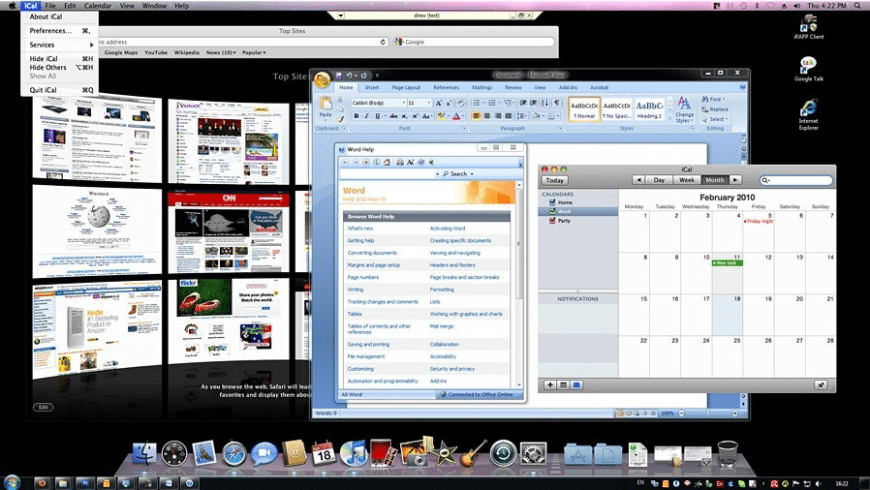Click the Underline icon in Word ribbon

[x=377, y=116]
